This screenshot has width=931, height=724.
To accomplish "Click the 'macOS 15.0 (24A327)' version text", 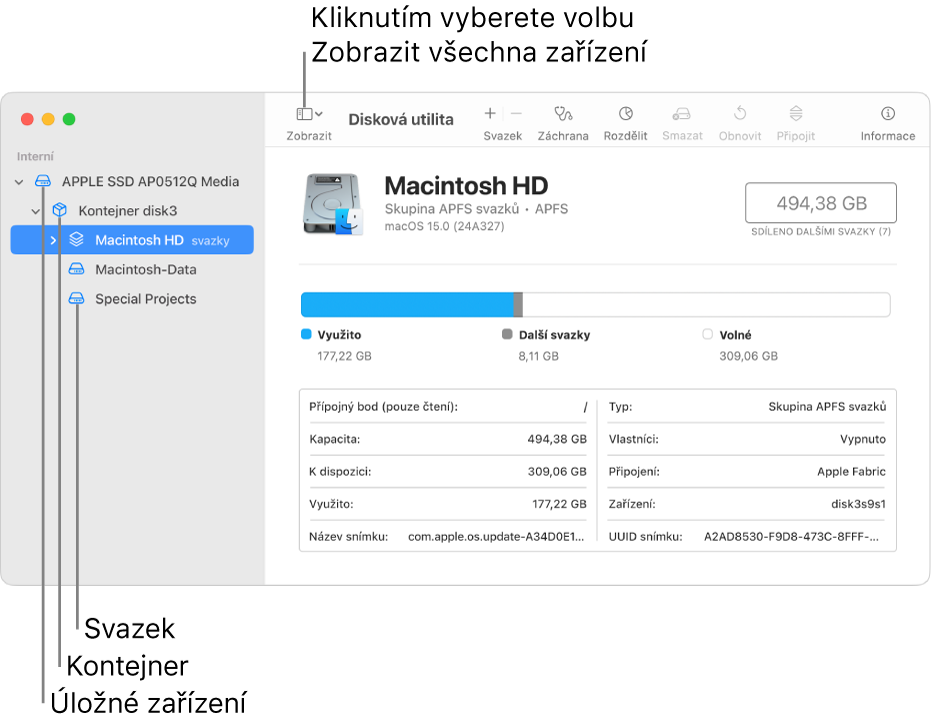I will pos(444,226).
